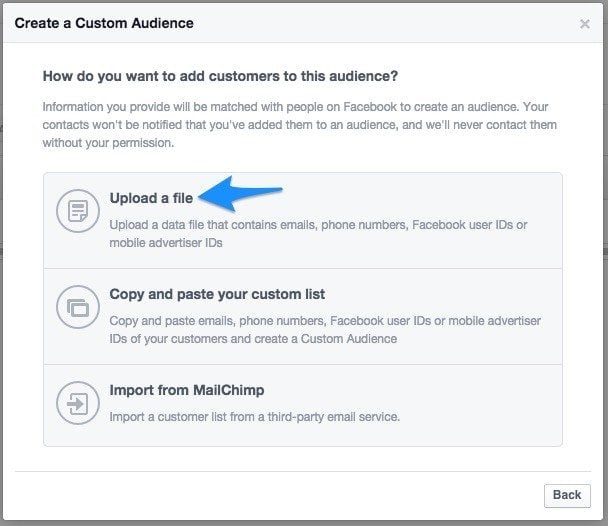The width and height of the screenshot is (608, 526).
Task: Click the blue arrow annotation
Action: (x=240, y=194)
